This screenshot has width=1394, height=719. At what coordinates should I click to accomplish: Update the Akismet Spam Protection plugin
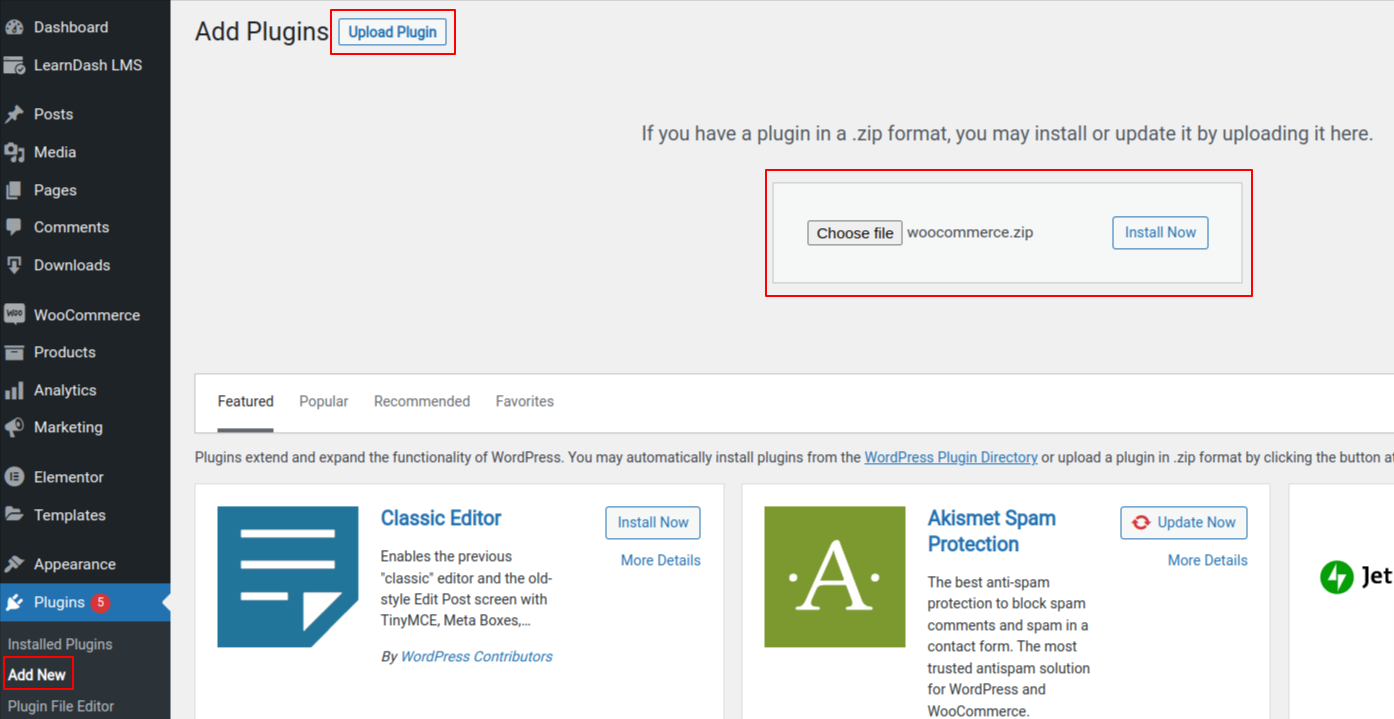[1183, 522]
